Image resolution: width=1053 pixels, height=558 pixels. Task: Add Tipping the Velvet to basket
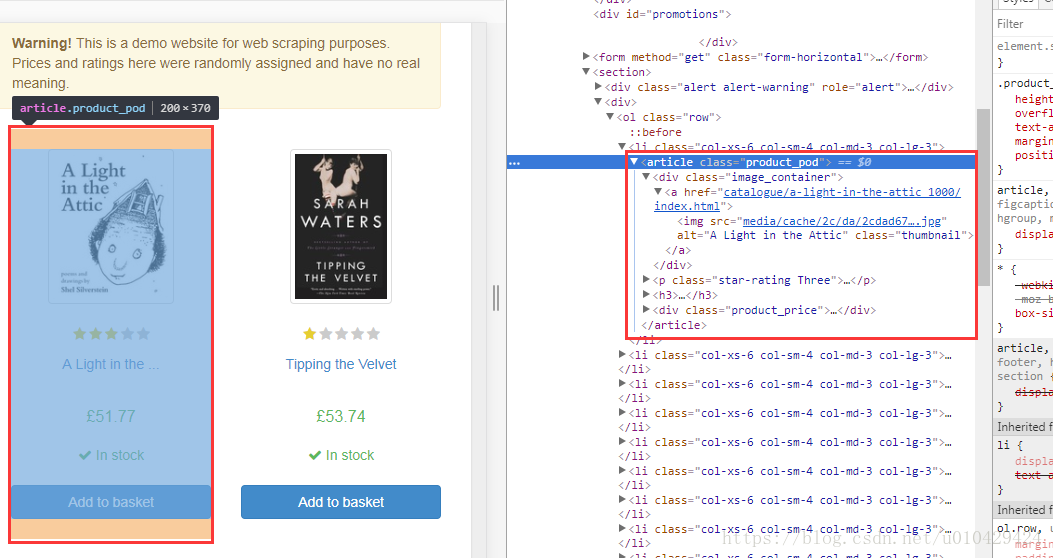point(341,502)
